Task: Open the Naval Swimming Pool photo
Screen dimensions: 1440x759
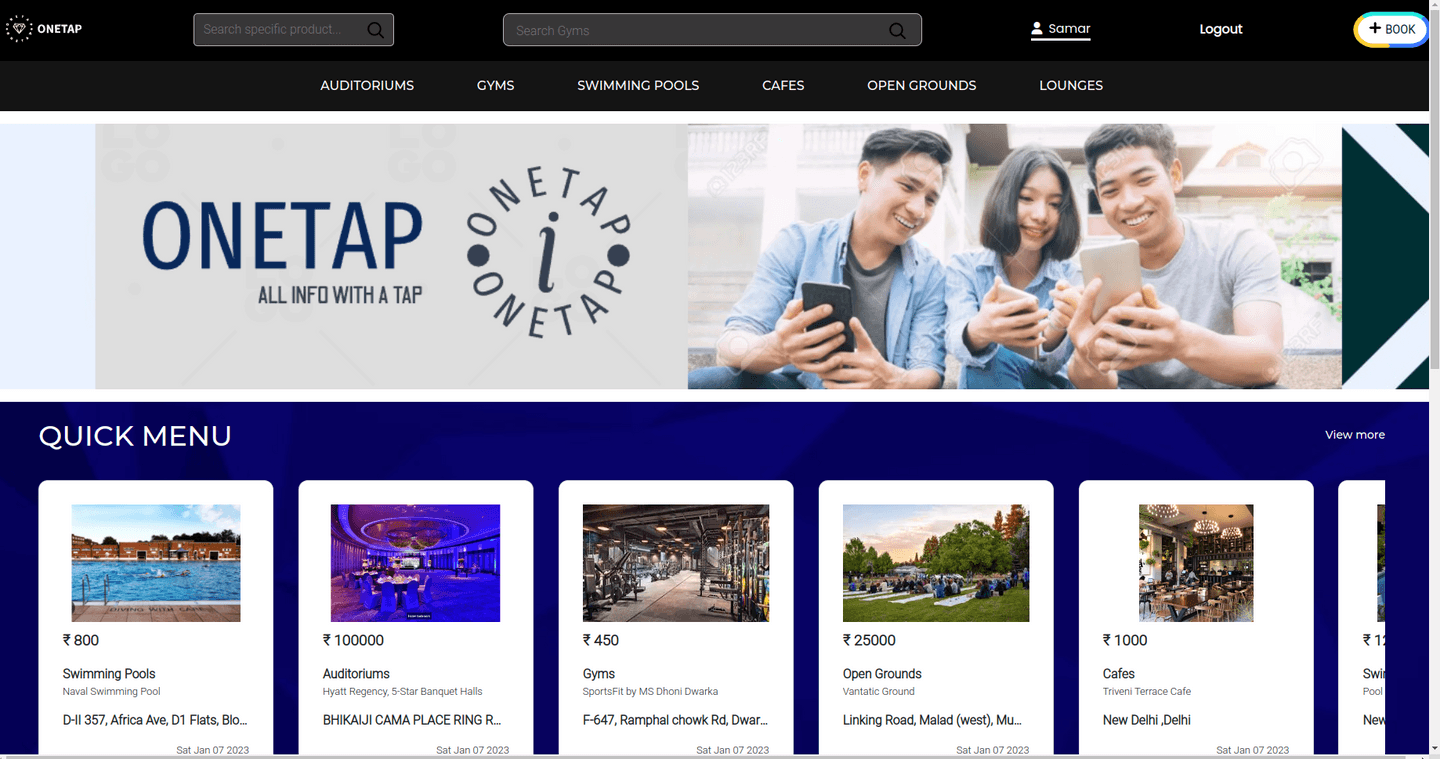Action: (156, 563)
